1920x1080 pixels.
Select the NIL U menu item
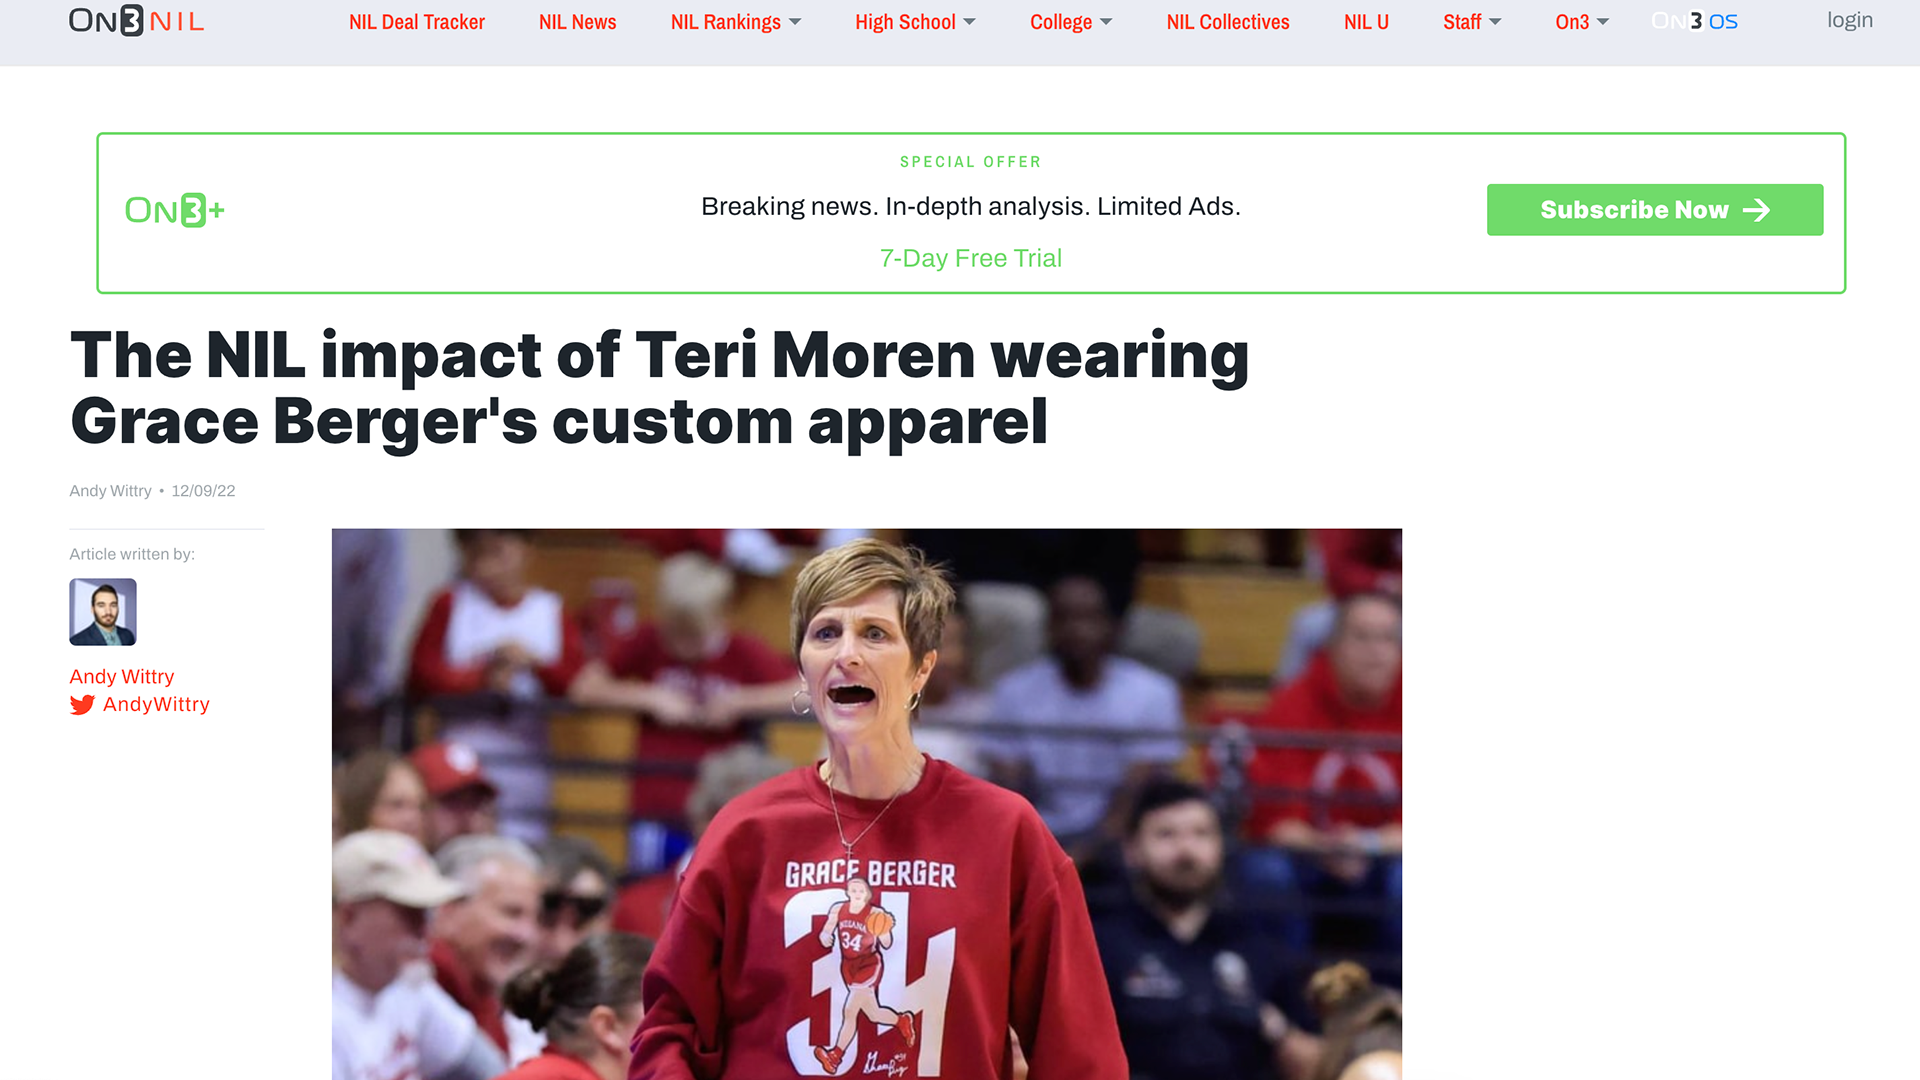tap(1366, 22)
